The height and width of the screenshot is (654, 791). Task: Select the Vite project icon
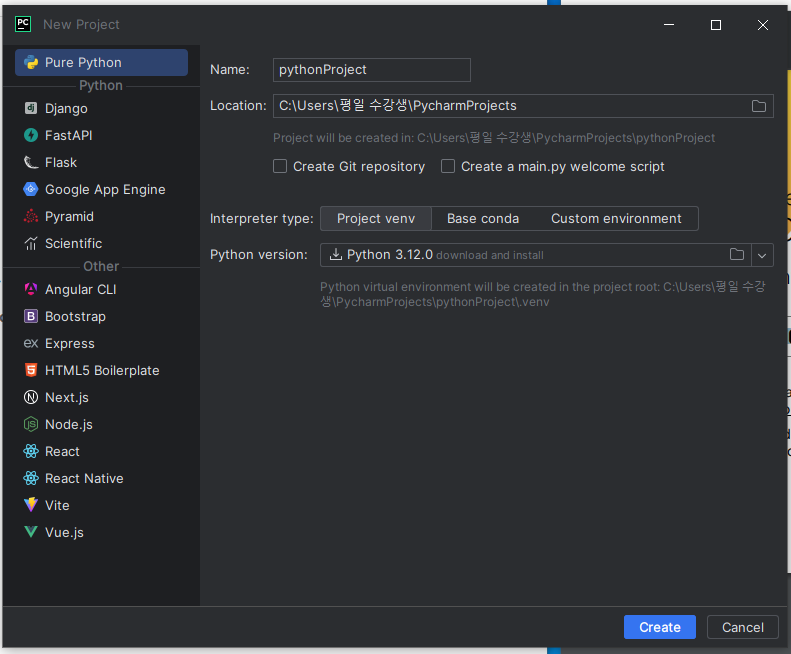pos(31,505)
